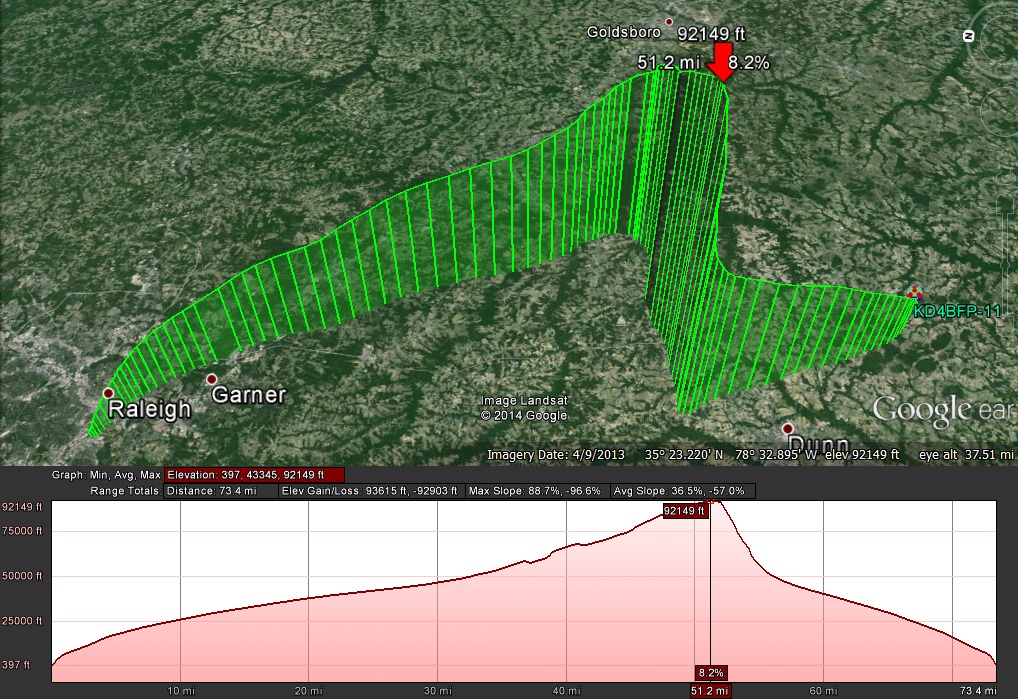Screen dimensions: 1018x699
Task: Click the 92149 ft tag in the elevation graph
Action: click(685, 511)
